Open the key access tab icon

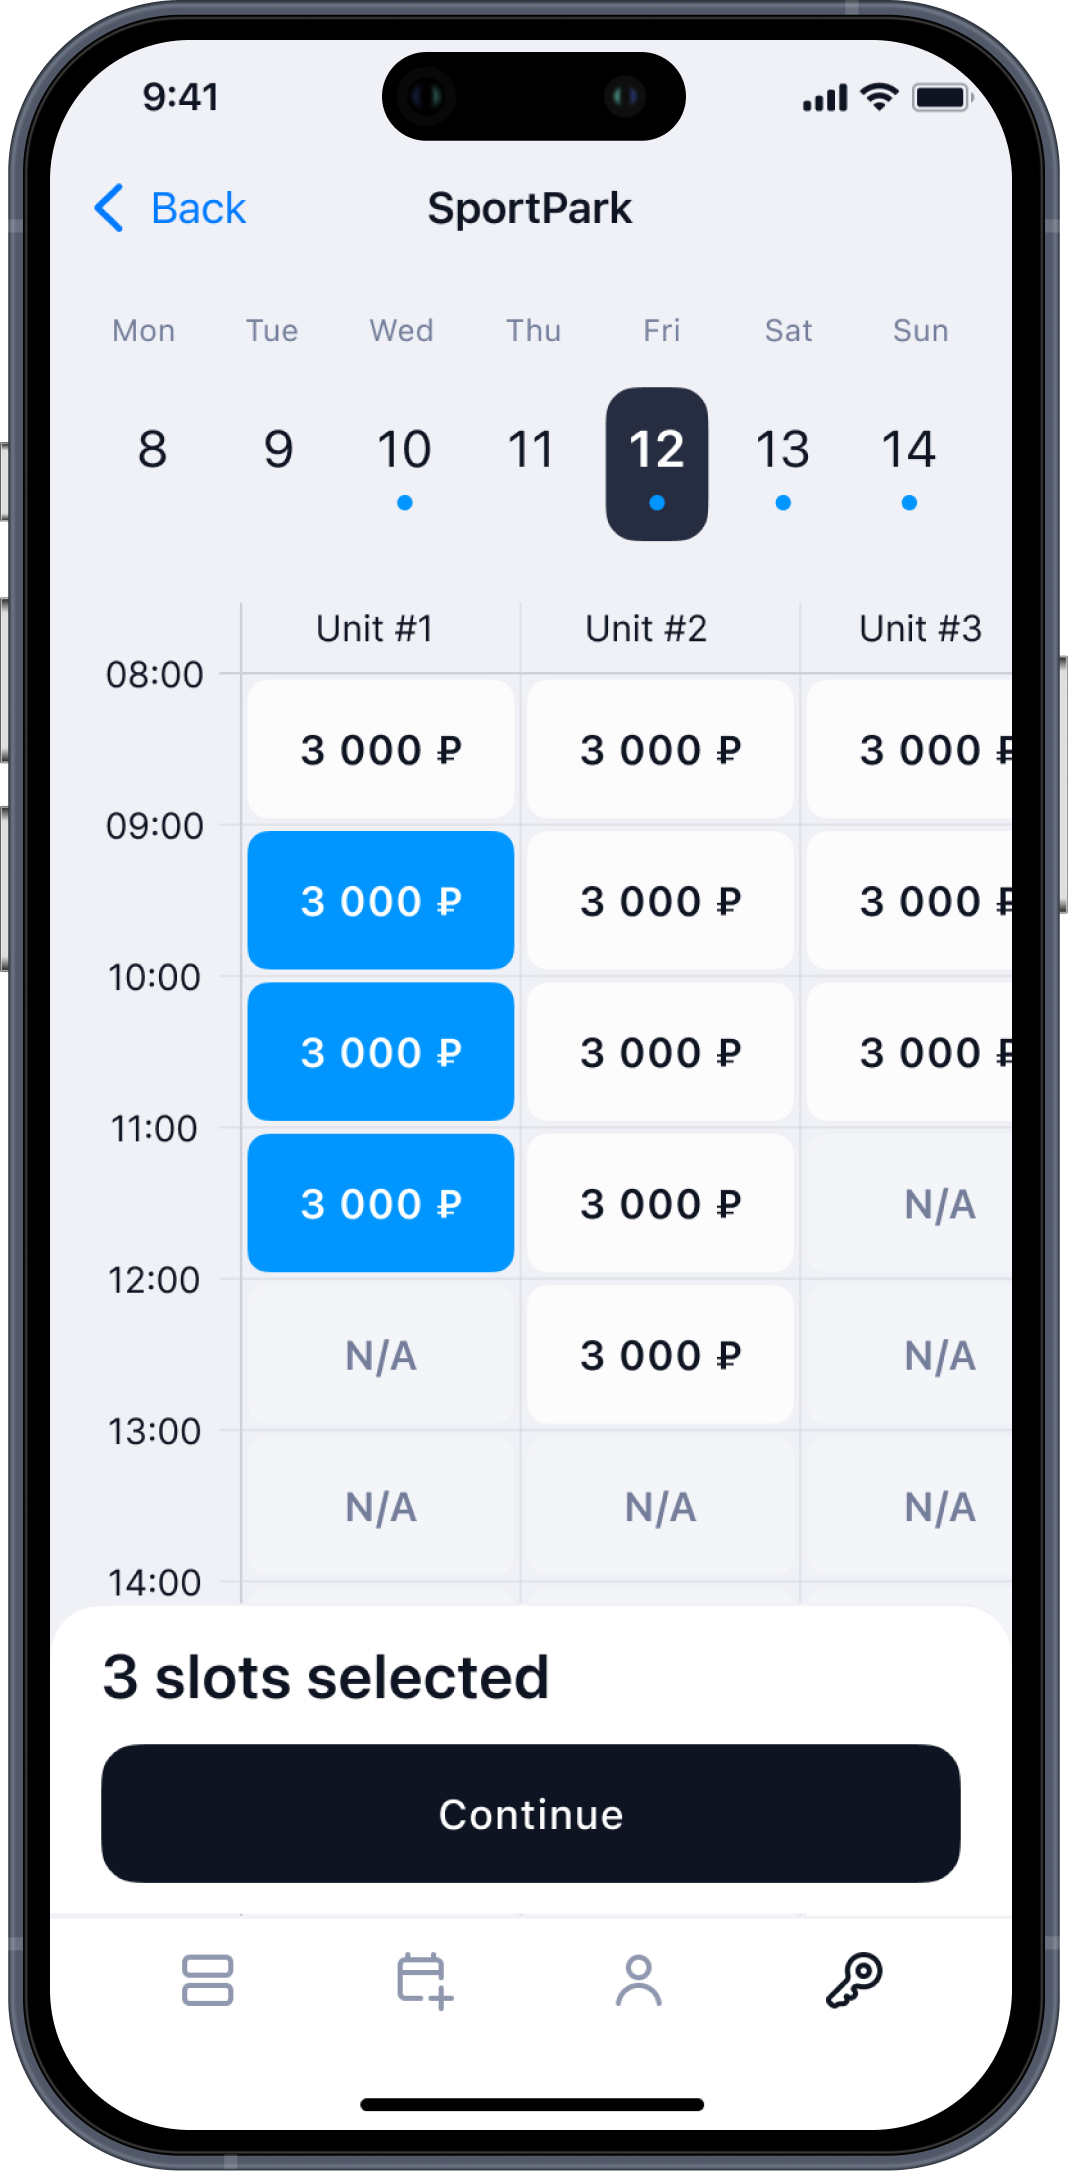[854, 1980]
